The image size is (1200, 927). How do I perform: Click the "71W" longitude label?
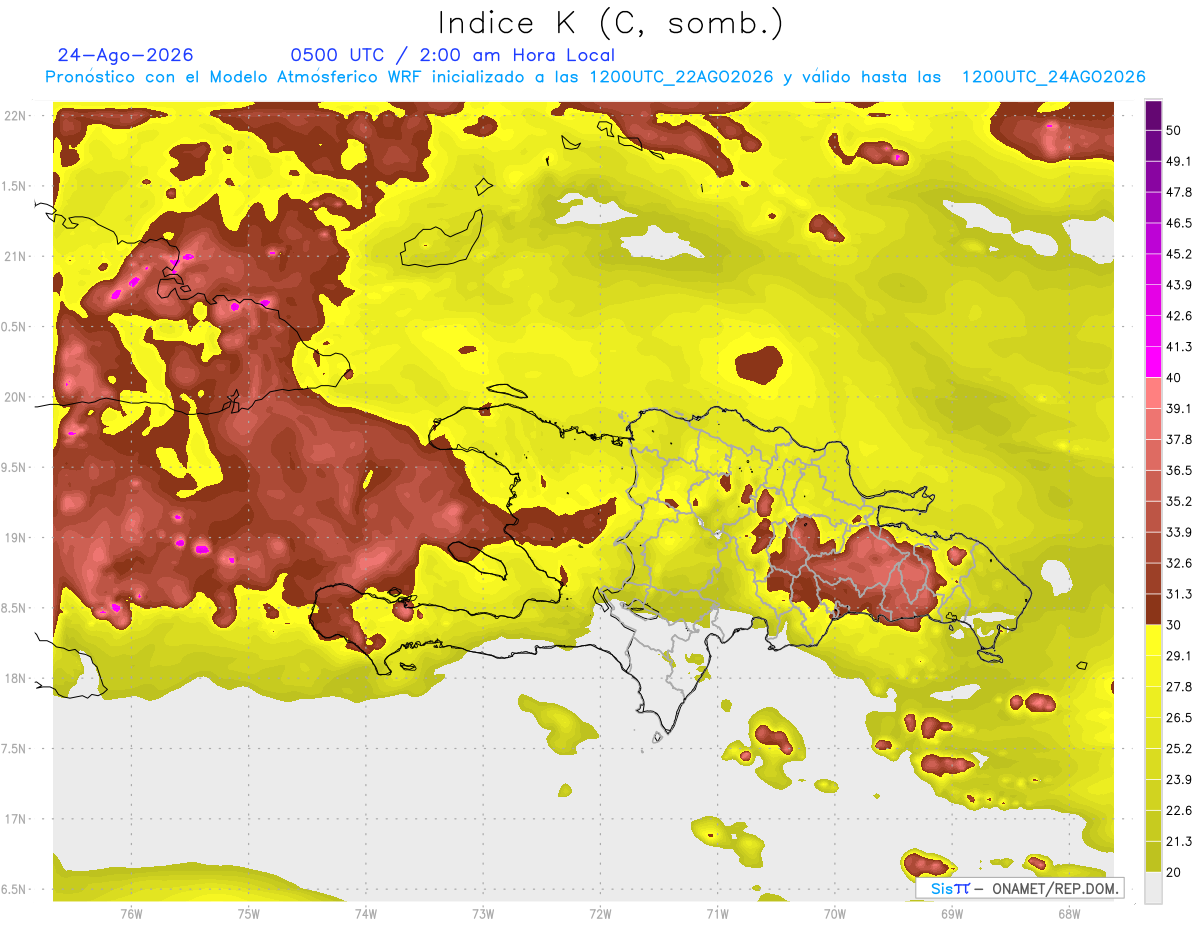[718, 914]
